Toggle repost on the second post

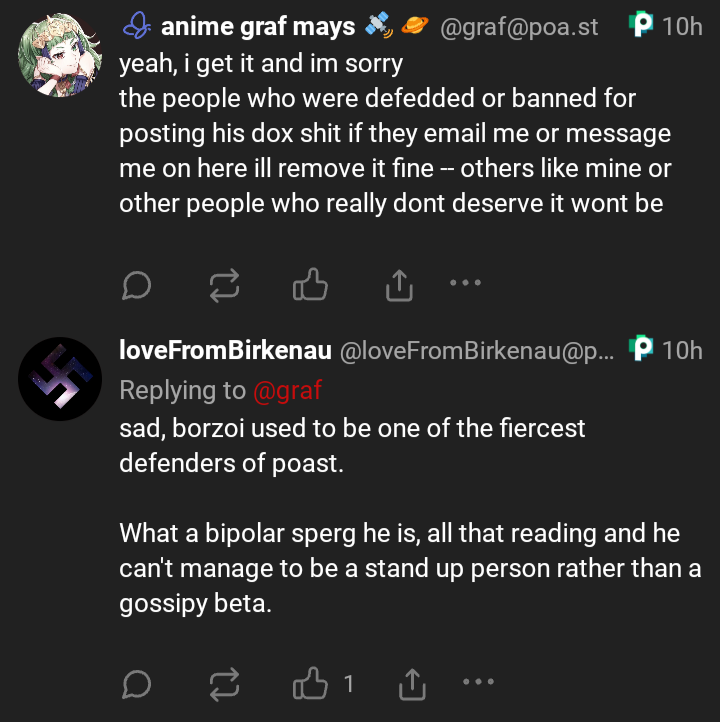tap(223, 684)
